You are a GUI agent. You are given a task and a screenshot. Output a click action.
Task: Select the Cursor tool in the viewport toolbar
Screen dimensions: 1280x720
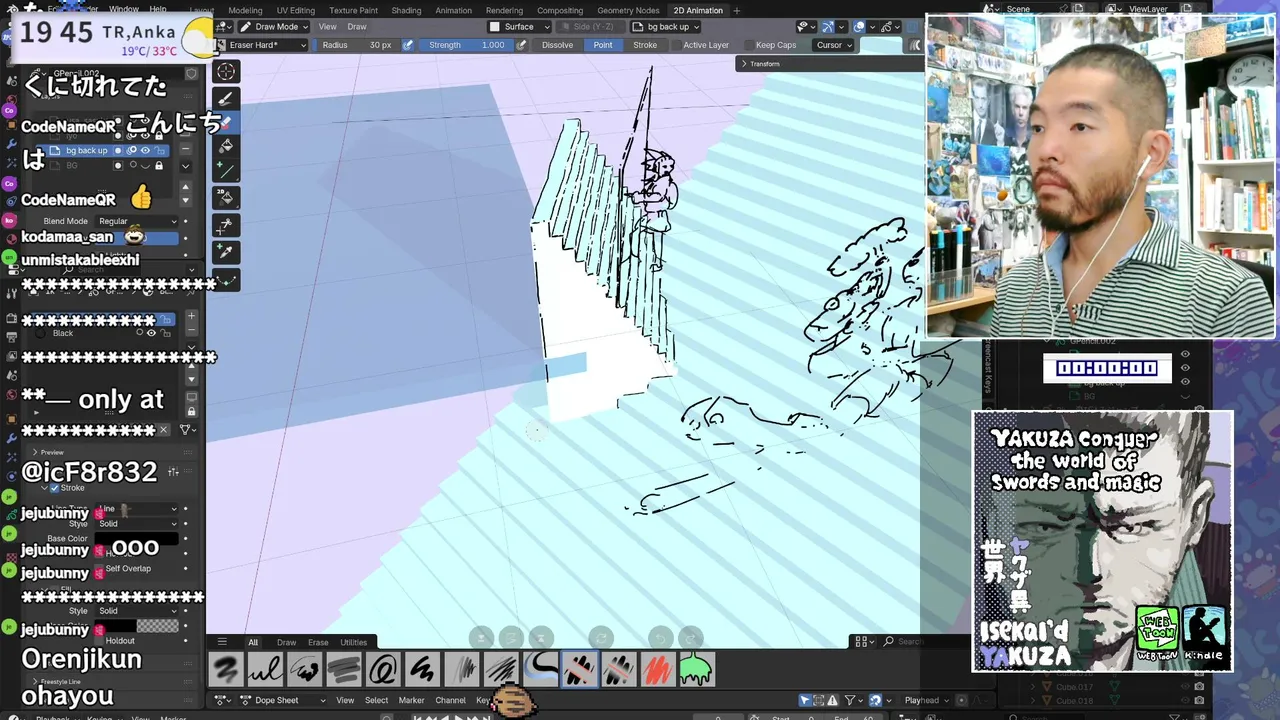pos(226,71)
